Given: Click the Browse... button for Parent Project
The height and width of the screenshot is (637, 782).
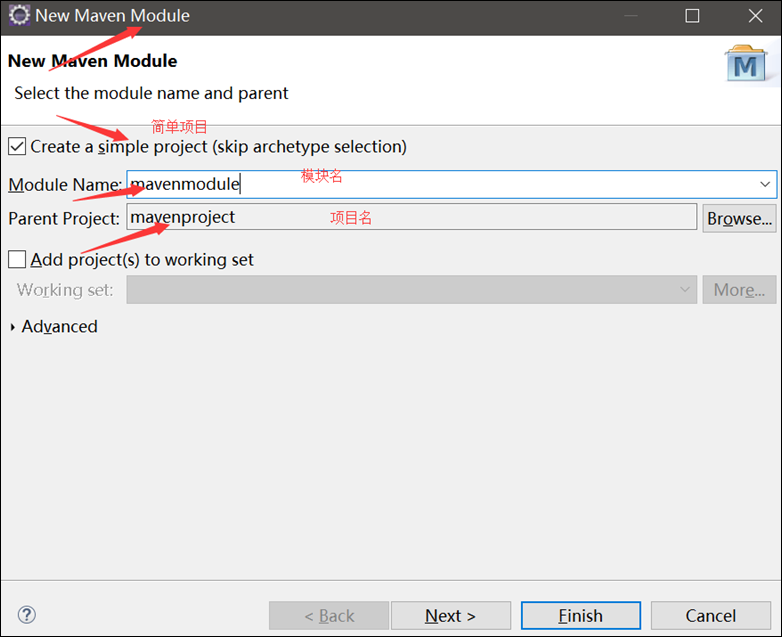Looking at the screenshot, I should [x=739, y=218].
